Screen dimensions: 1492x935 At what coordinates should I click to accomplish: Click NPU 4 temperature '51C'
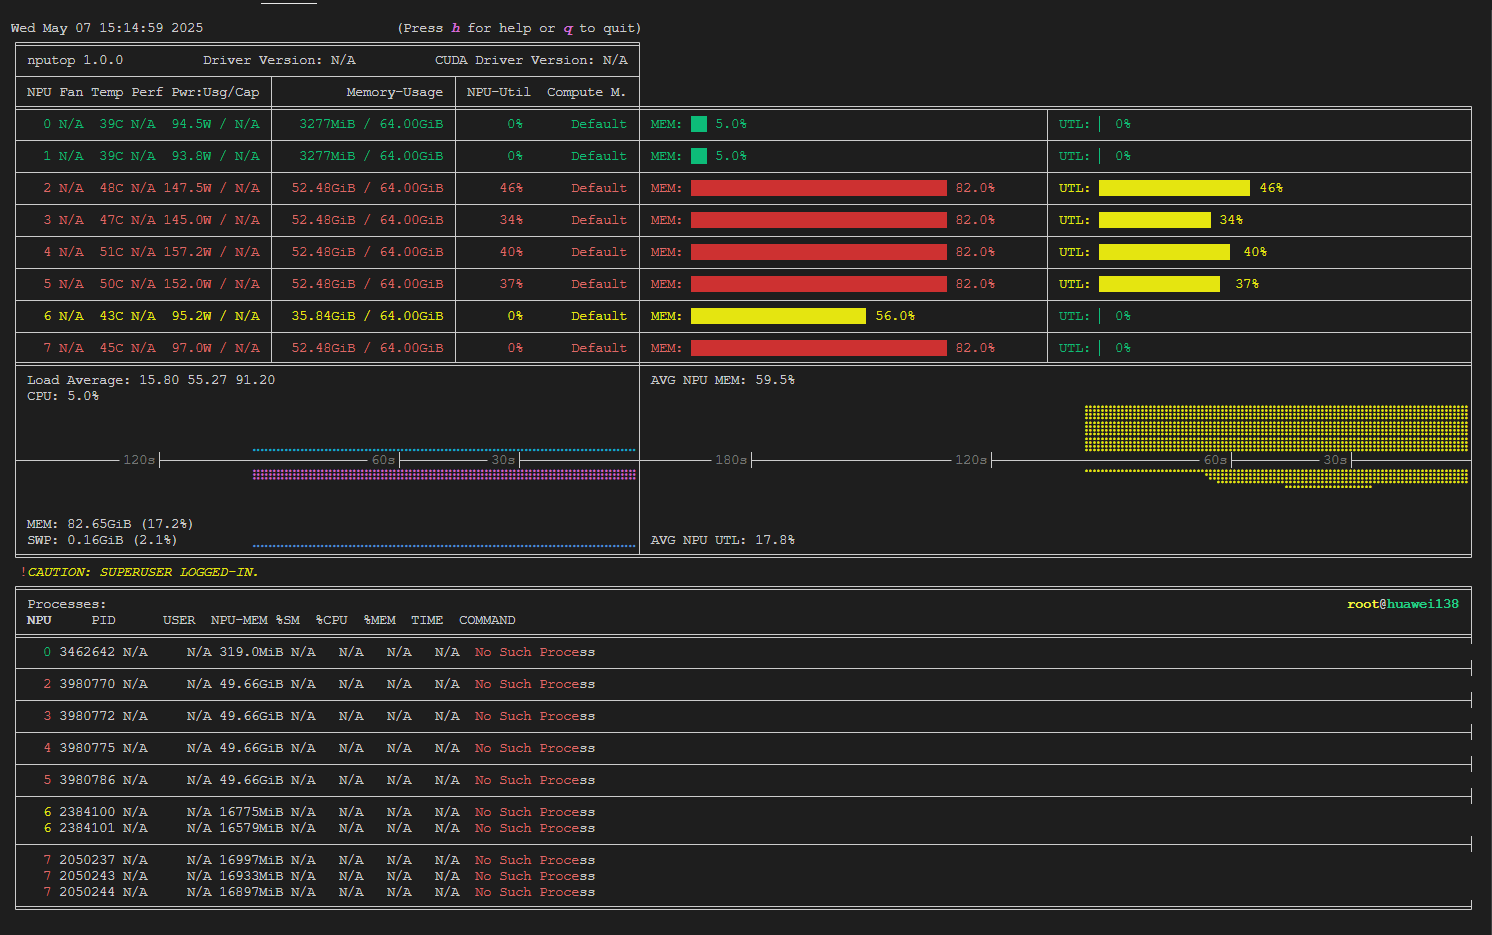tap(111, 252)
